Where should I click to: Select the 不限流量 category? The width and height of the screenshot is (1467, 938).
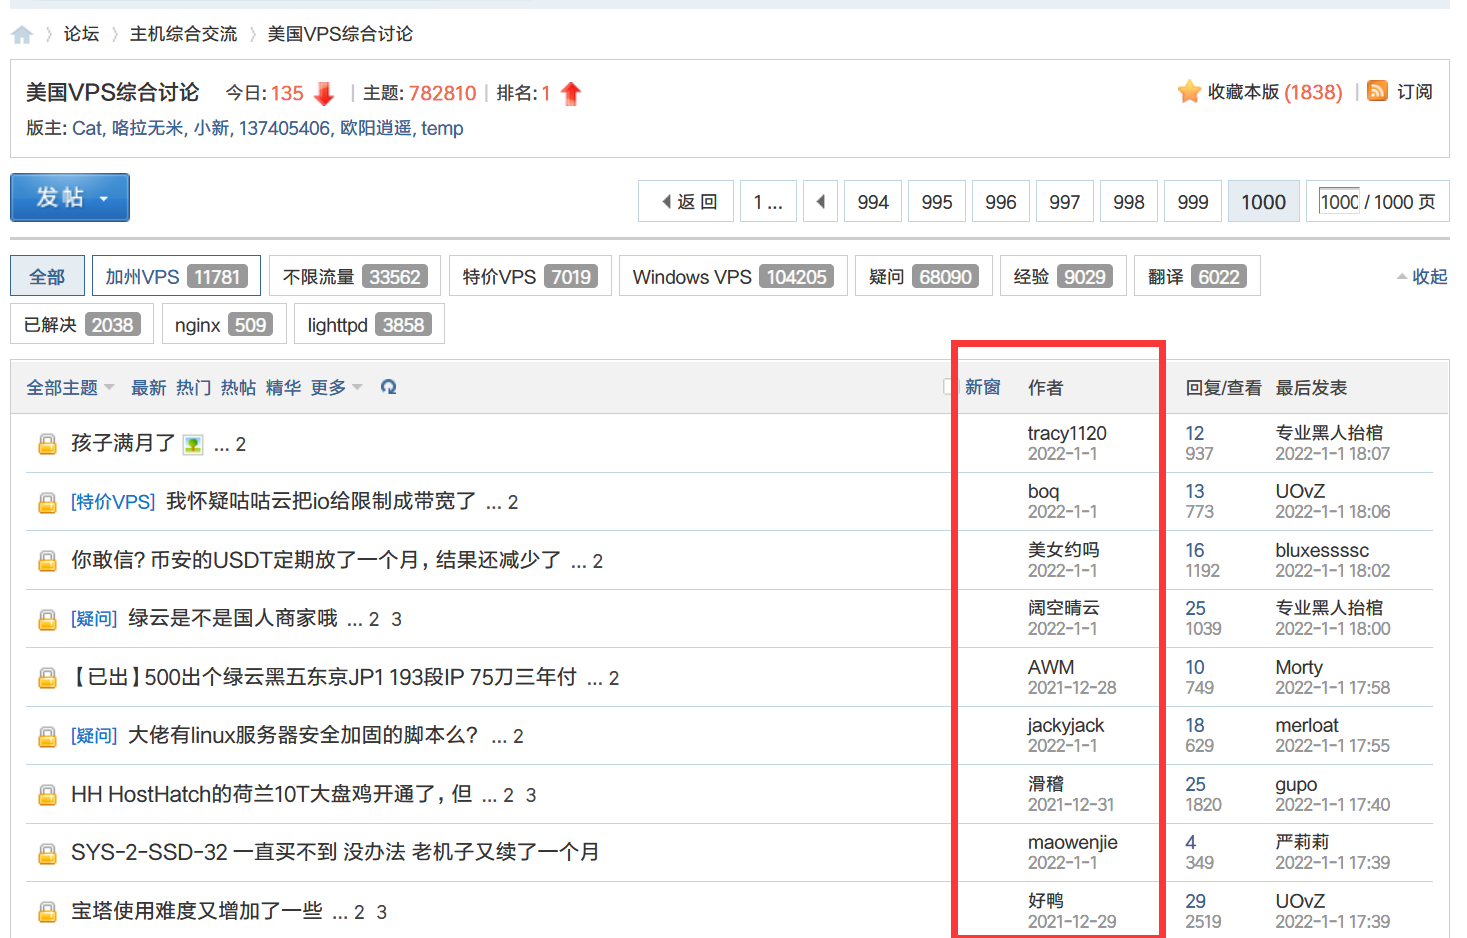pos(355,276)
